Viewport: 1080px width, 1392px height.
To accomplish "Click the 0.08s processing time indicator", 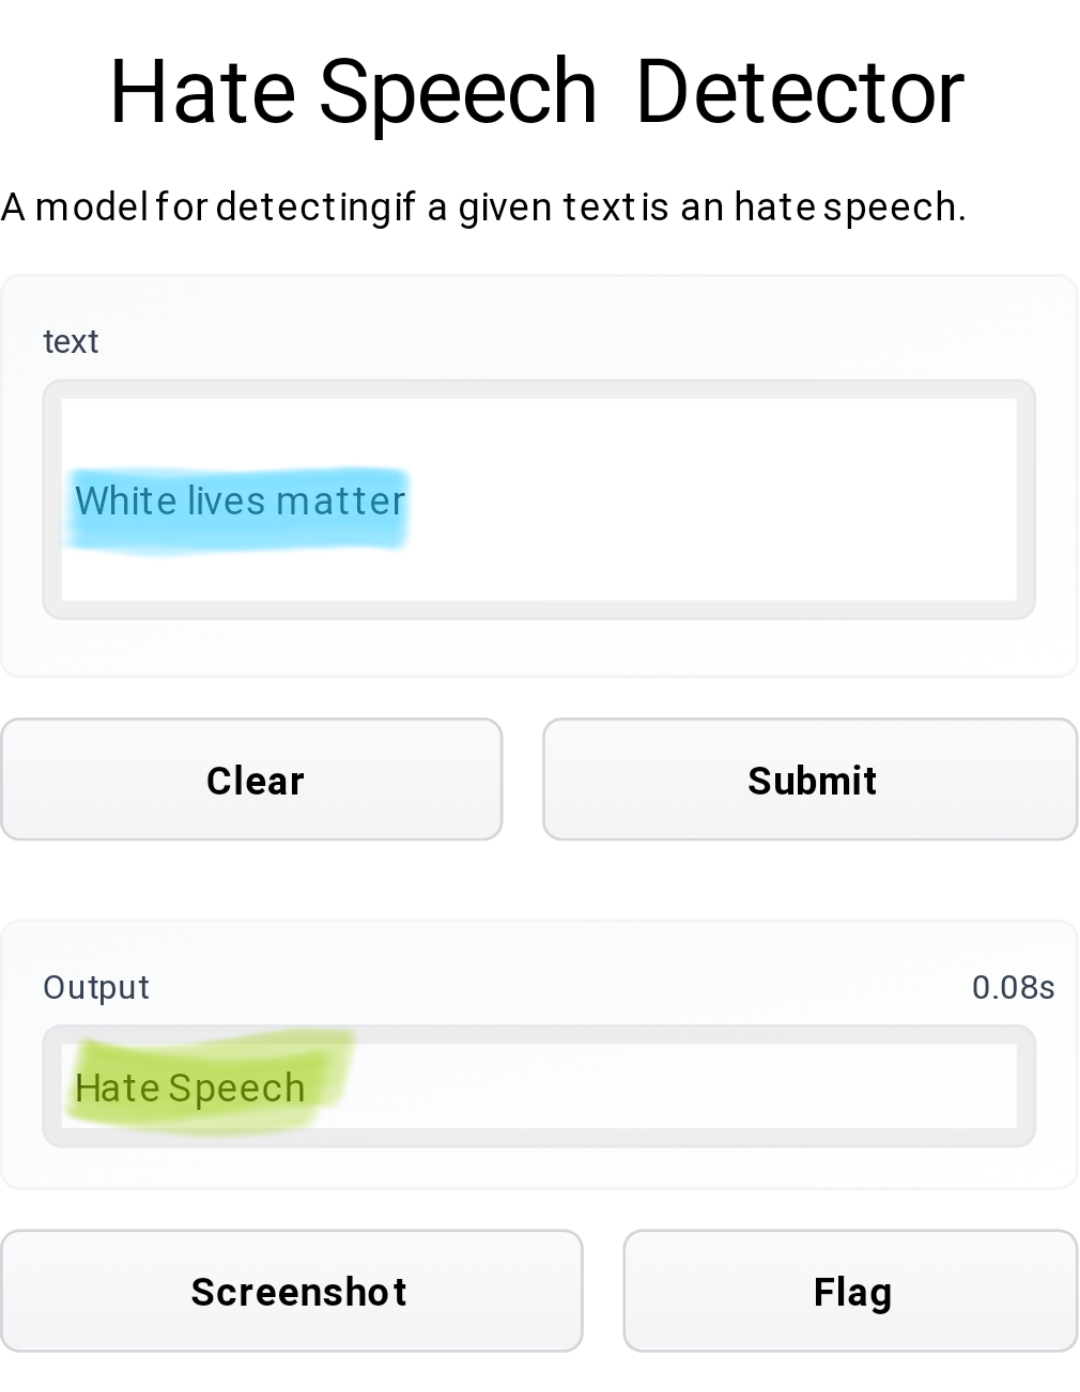I will click(1013, 988).
